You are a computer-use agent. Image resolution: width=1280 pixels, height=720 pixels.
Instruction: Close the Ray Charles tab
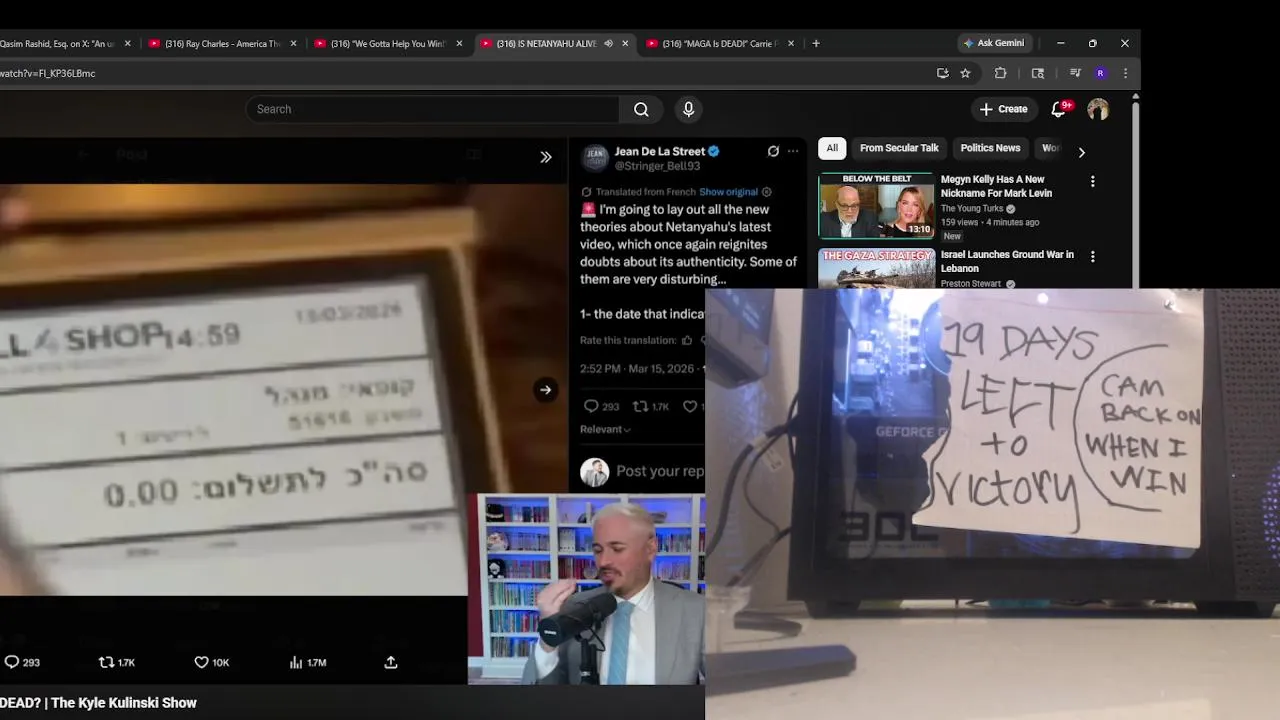point(293,43)
